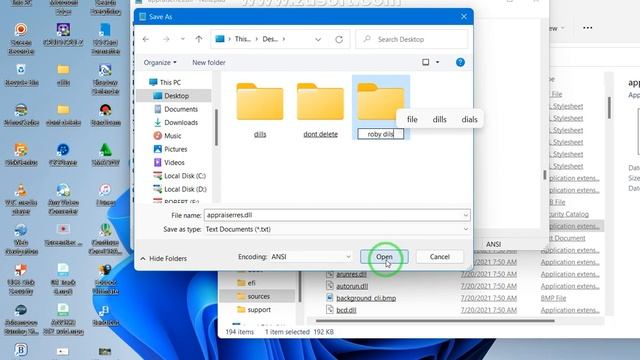Close the Save As dialog window

coord(464,17)
